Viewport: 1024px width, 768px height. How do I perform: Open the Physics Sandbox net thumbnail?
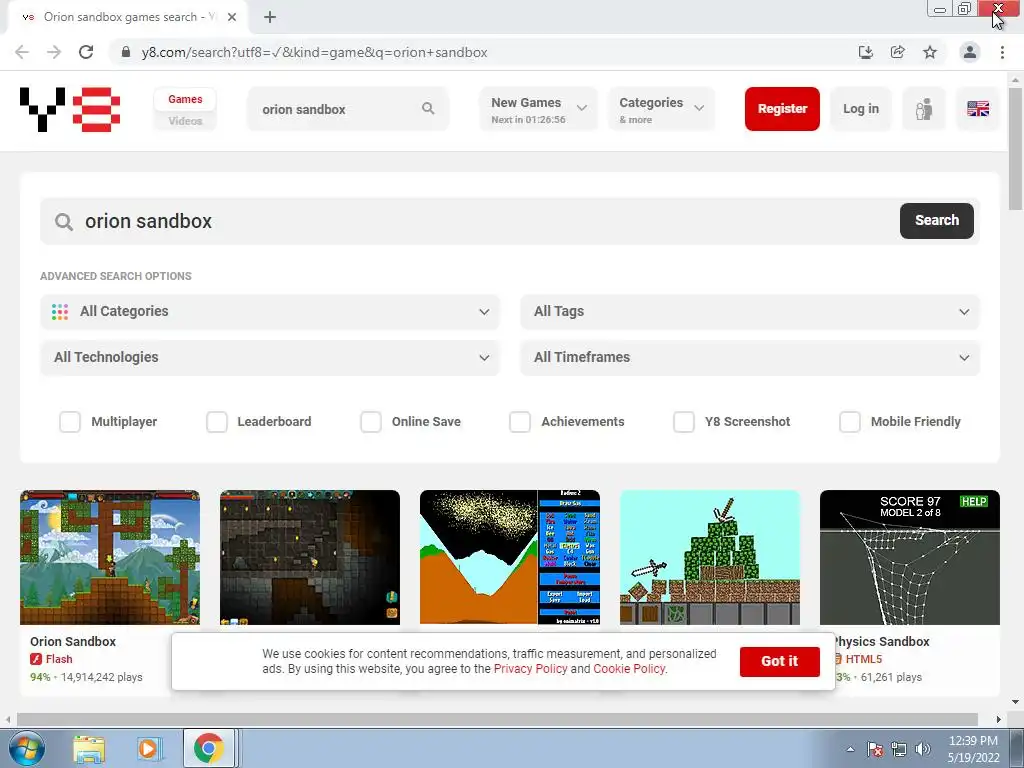910,557
